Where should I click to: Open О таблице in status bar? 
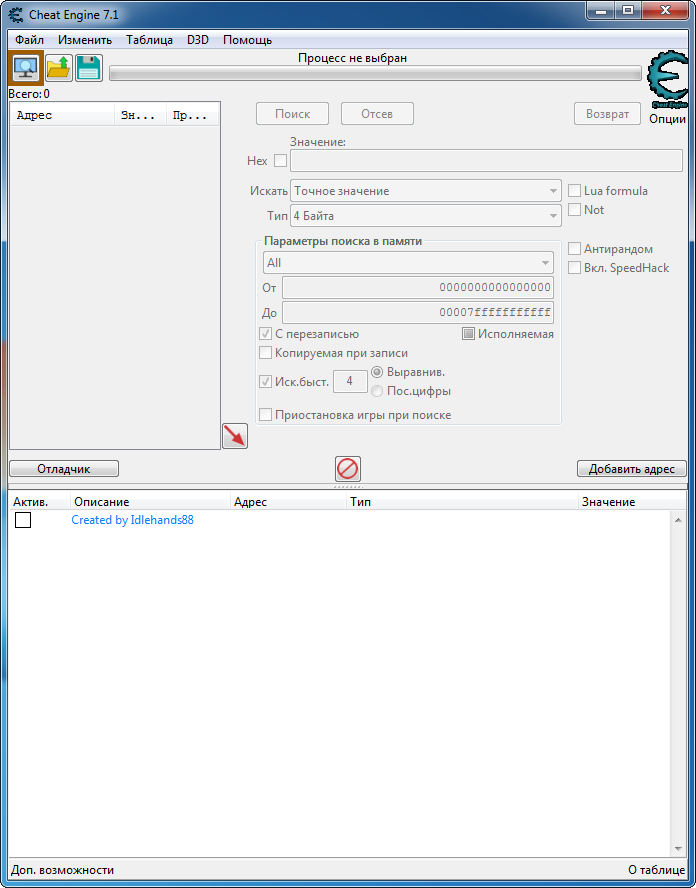pyautogui.click(x=657, y=870)
